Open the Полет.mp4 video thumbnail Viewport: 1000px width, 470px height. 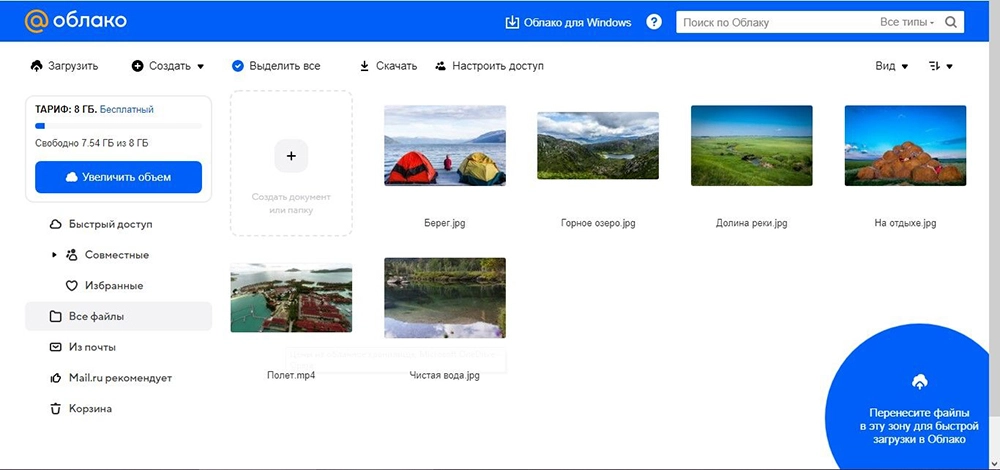tap(291, 298)
